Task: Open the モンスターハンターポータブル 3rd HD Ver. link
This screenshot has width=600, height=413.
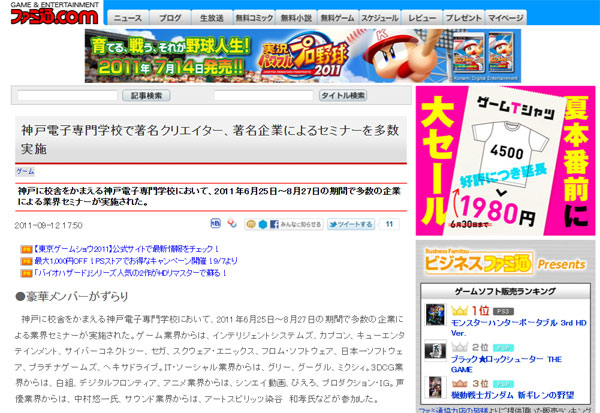Action: coord(518,328)
